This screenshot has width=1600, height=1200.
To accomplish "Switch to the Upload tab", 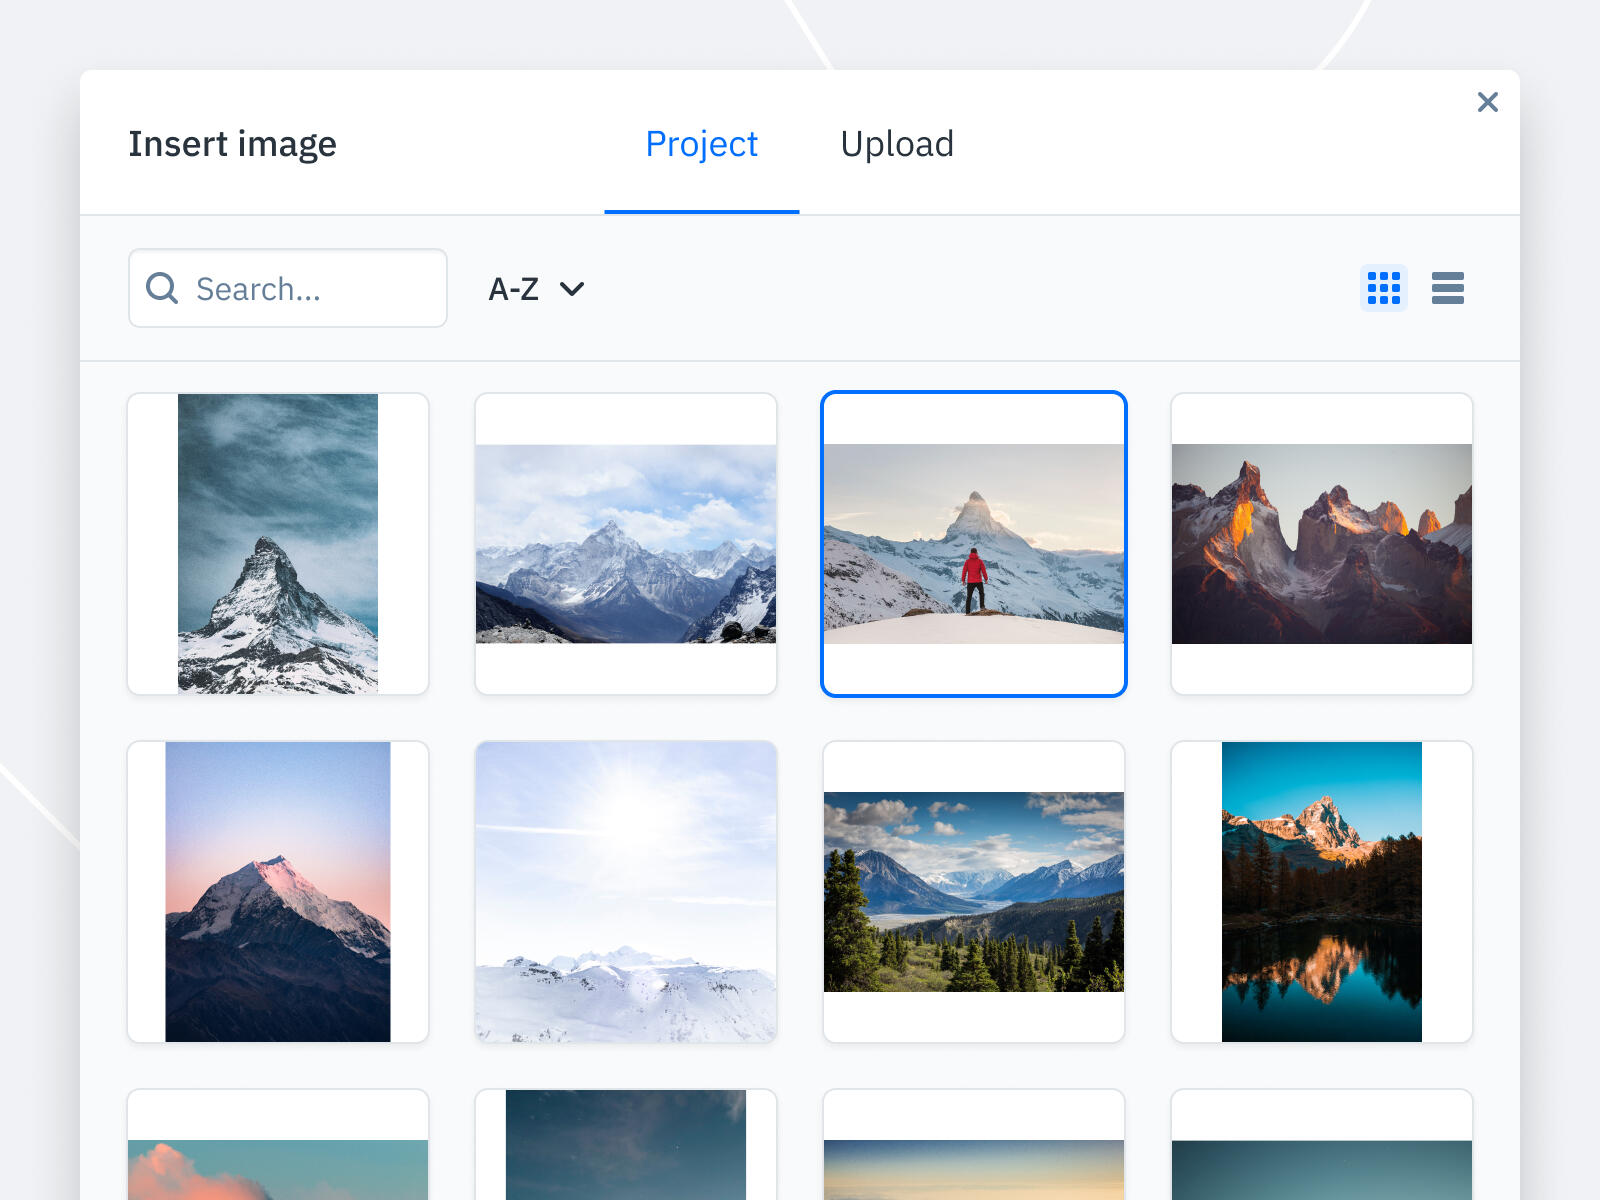I will pos(897,144).
